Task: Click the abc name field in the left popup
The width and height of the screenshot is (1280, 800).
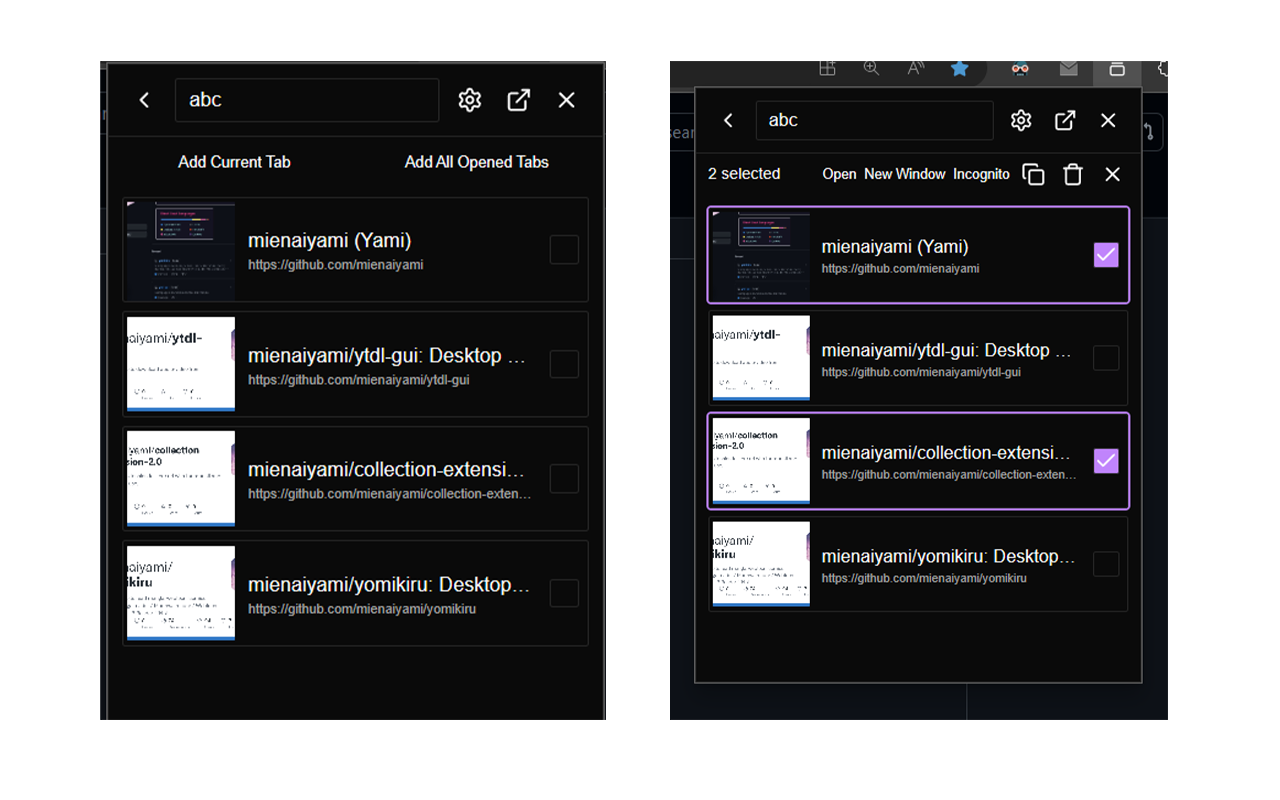Action: [x=307, y=100]
